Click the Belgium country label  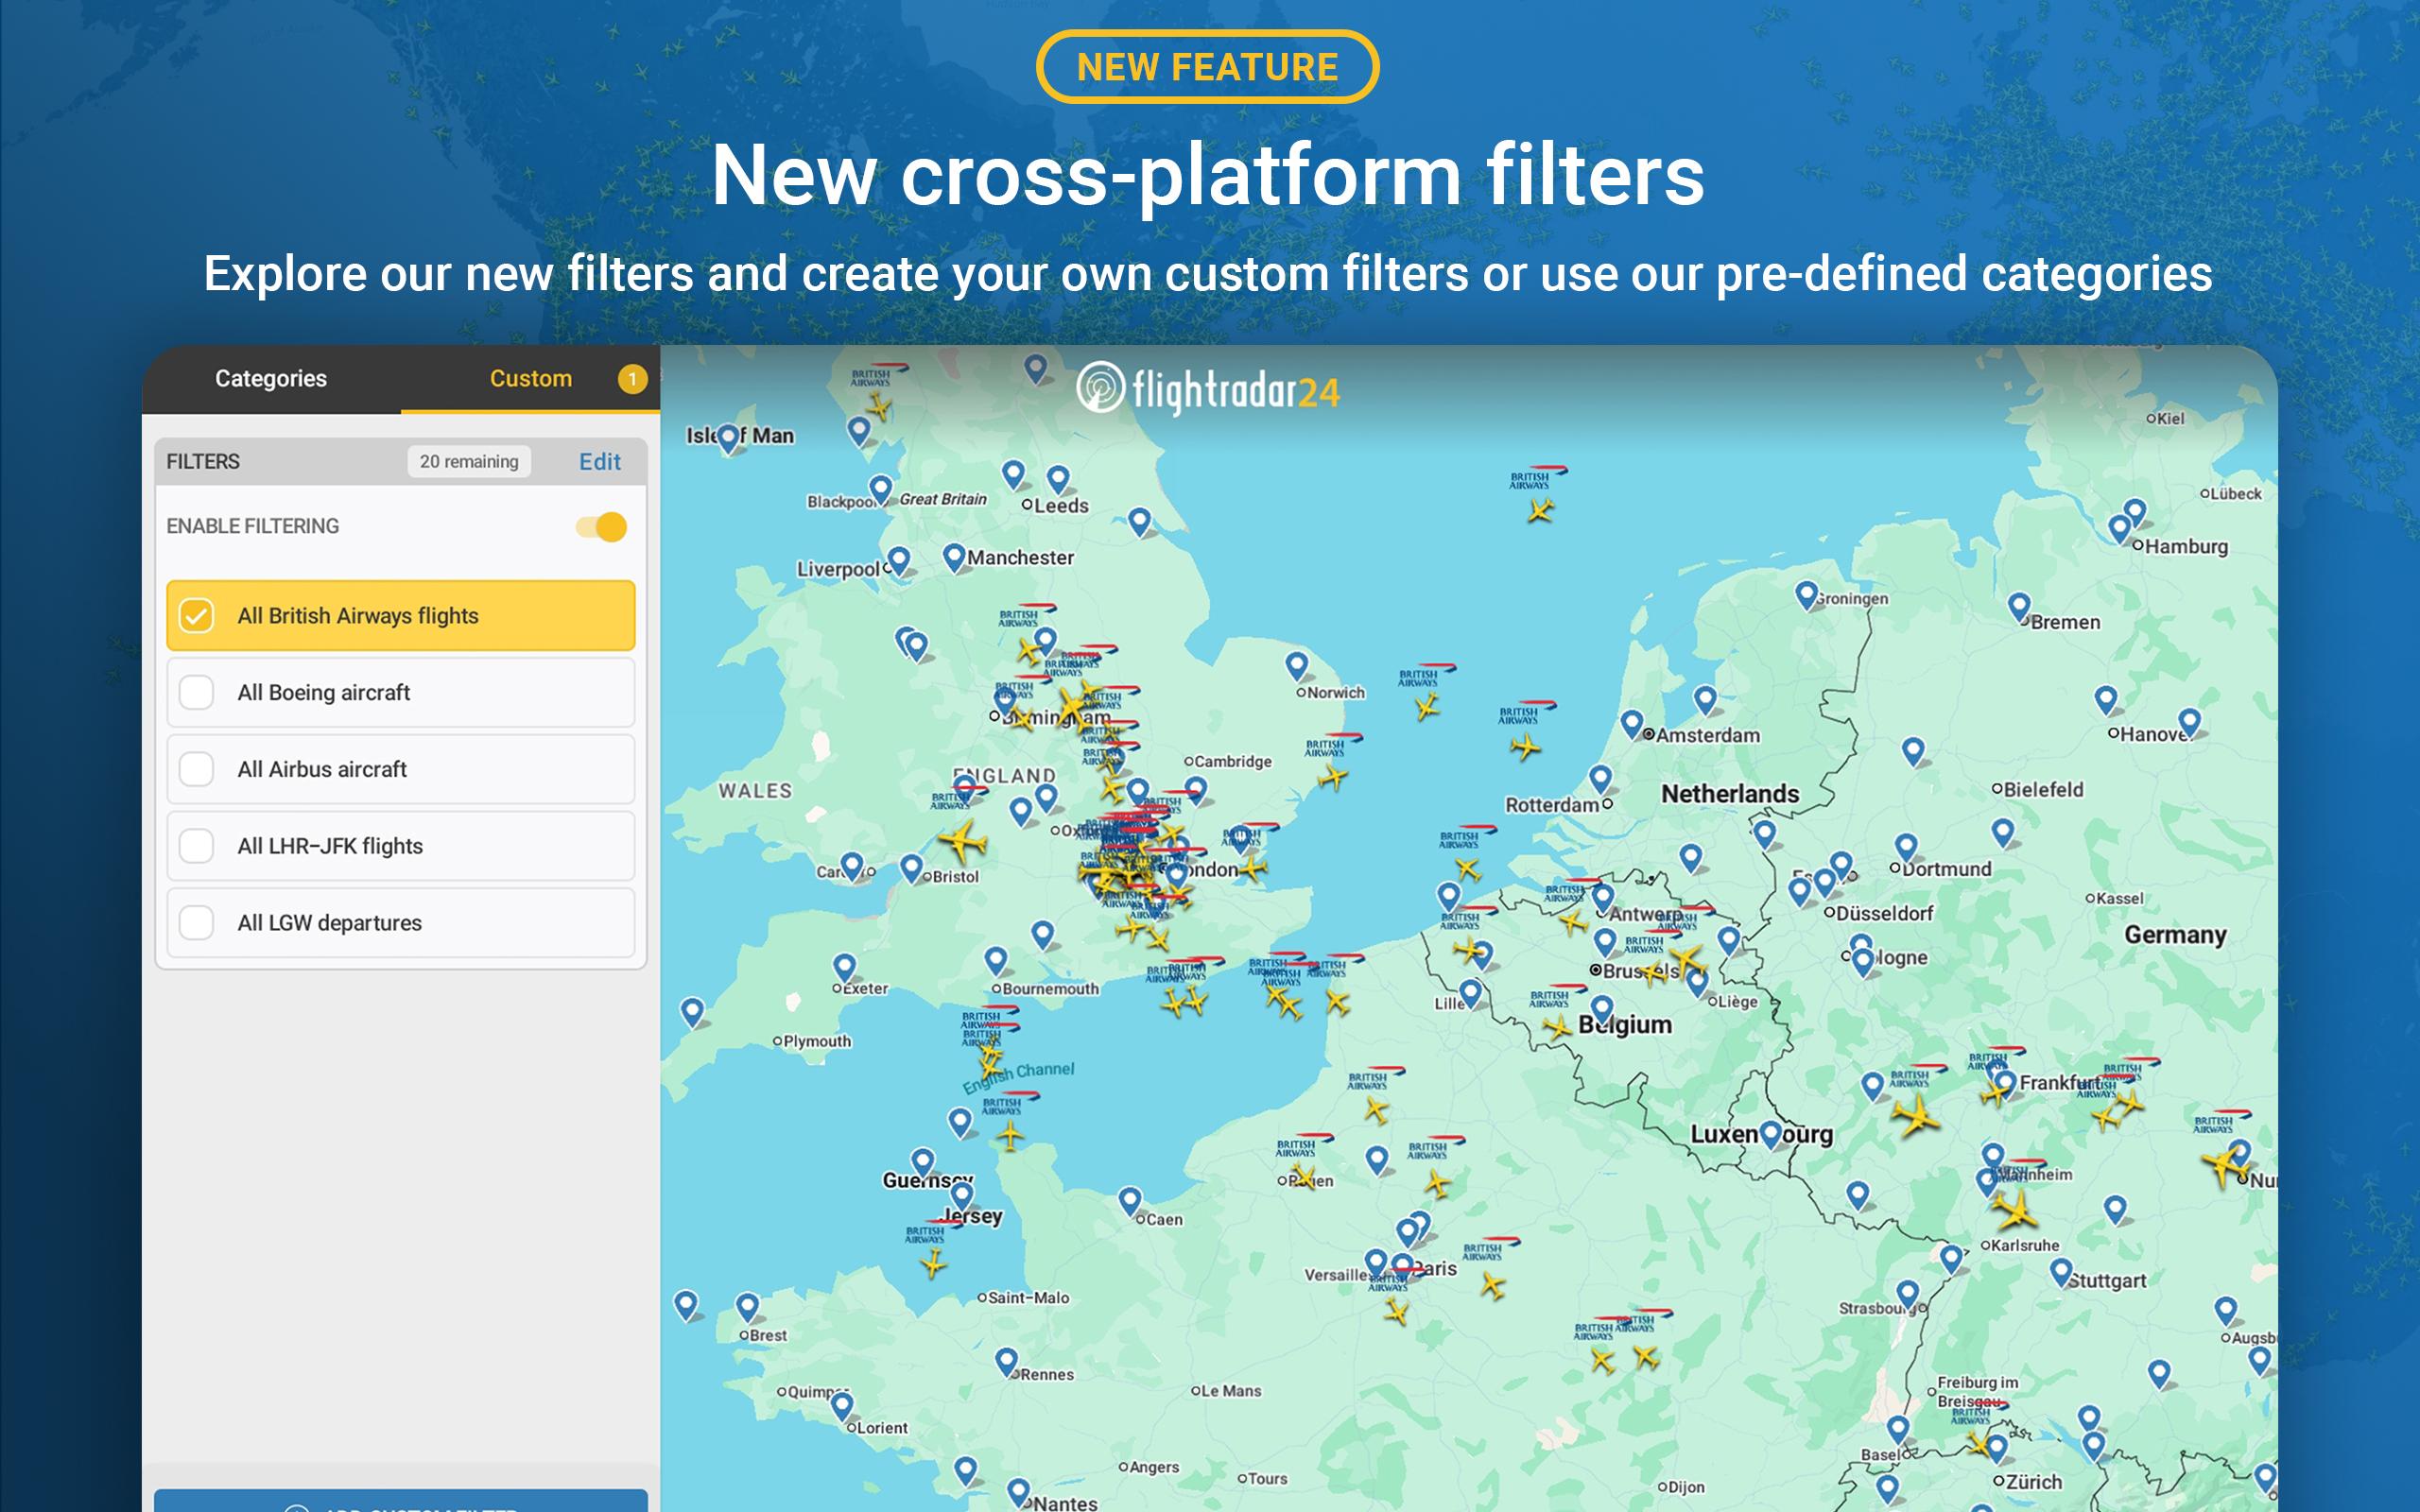pos(1625,1025)
